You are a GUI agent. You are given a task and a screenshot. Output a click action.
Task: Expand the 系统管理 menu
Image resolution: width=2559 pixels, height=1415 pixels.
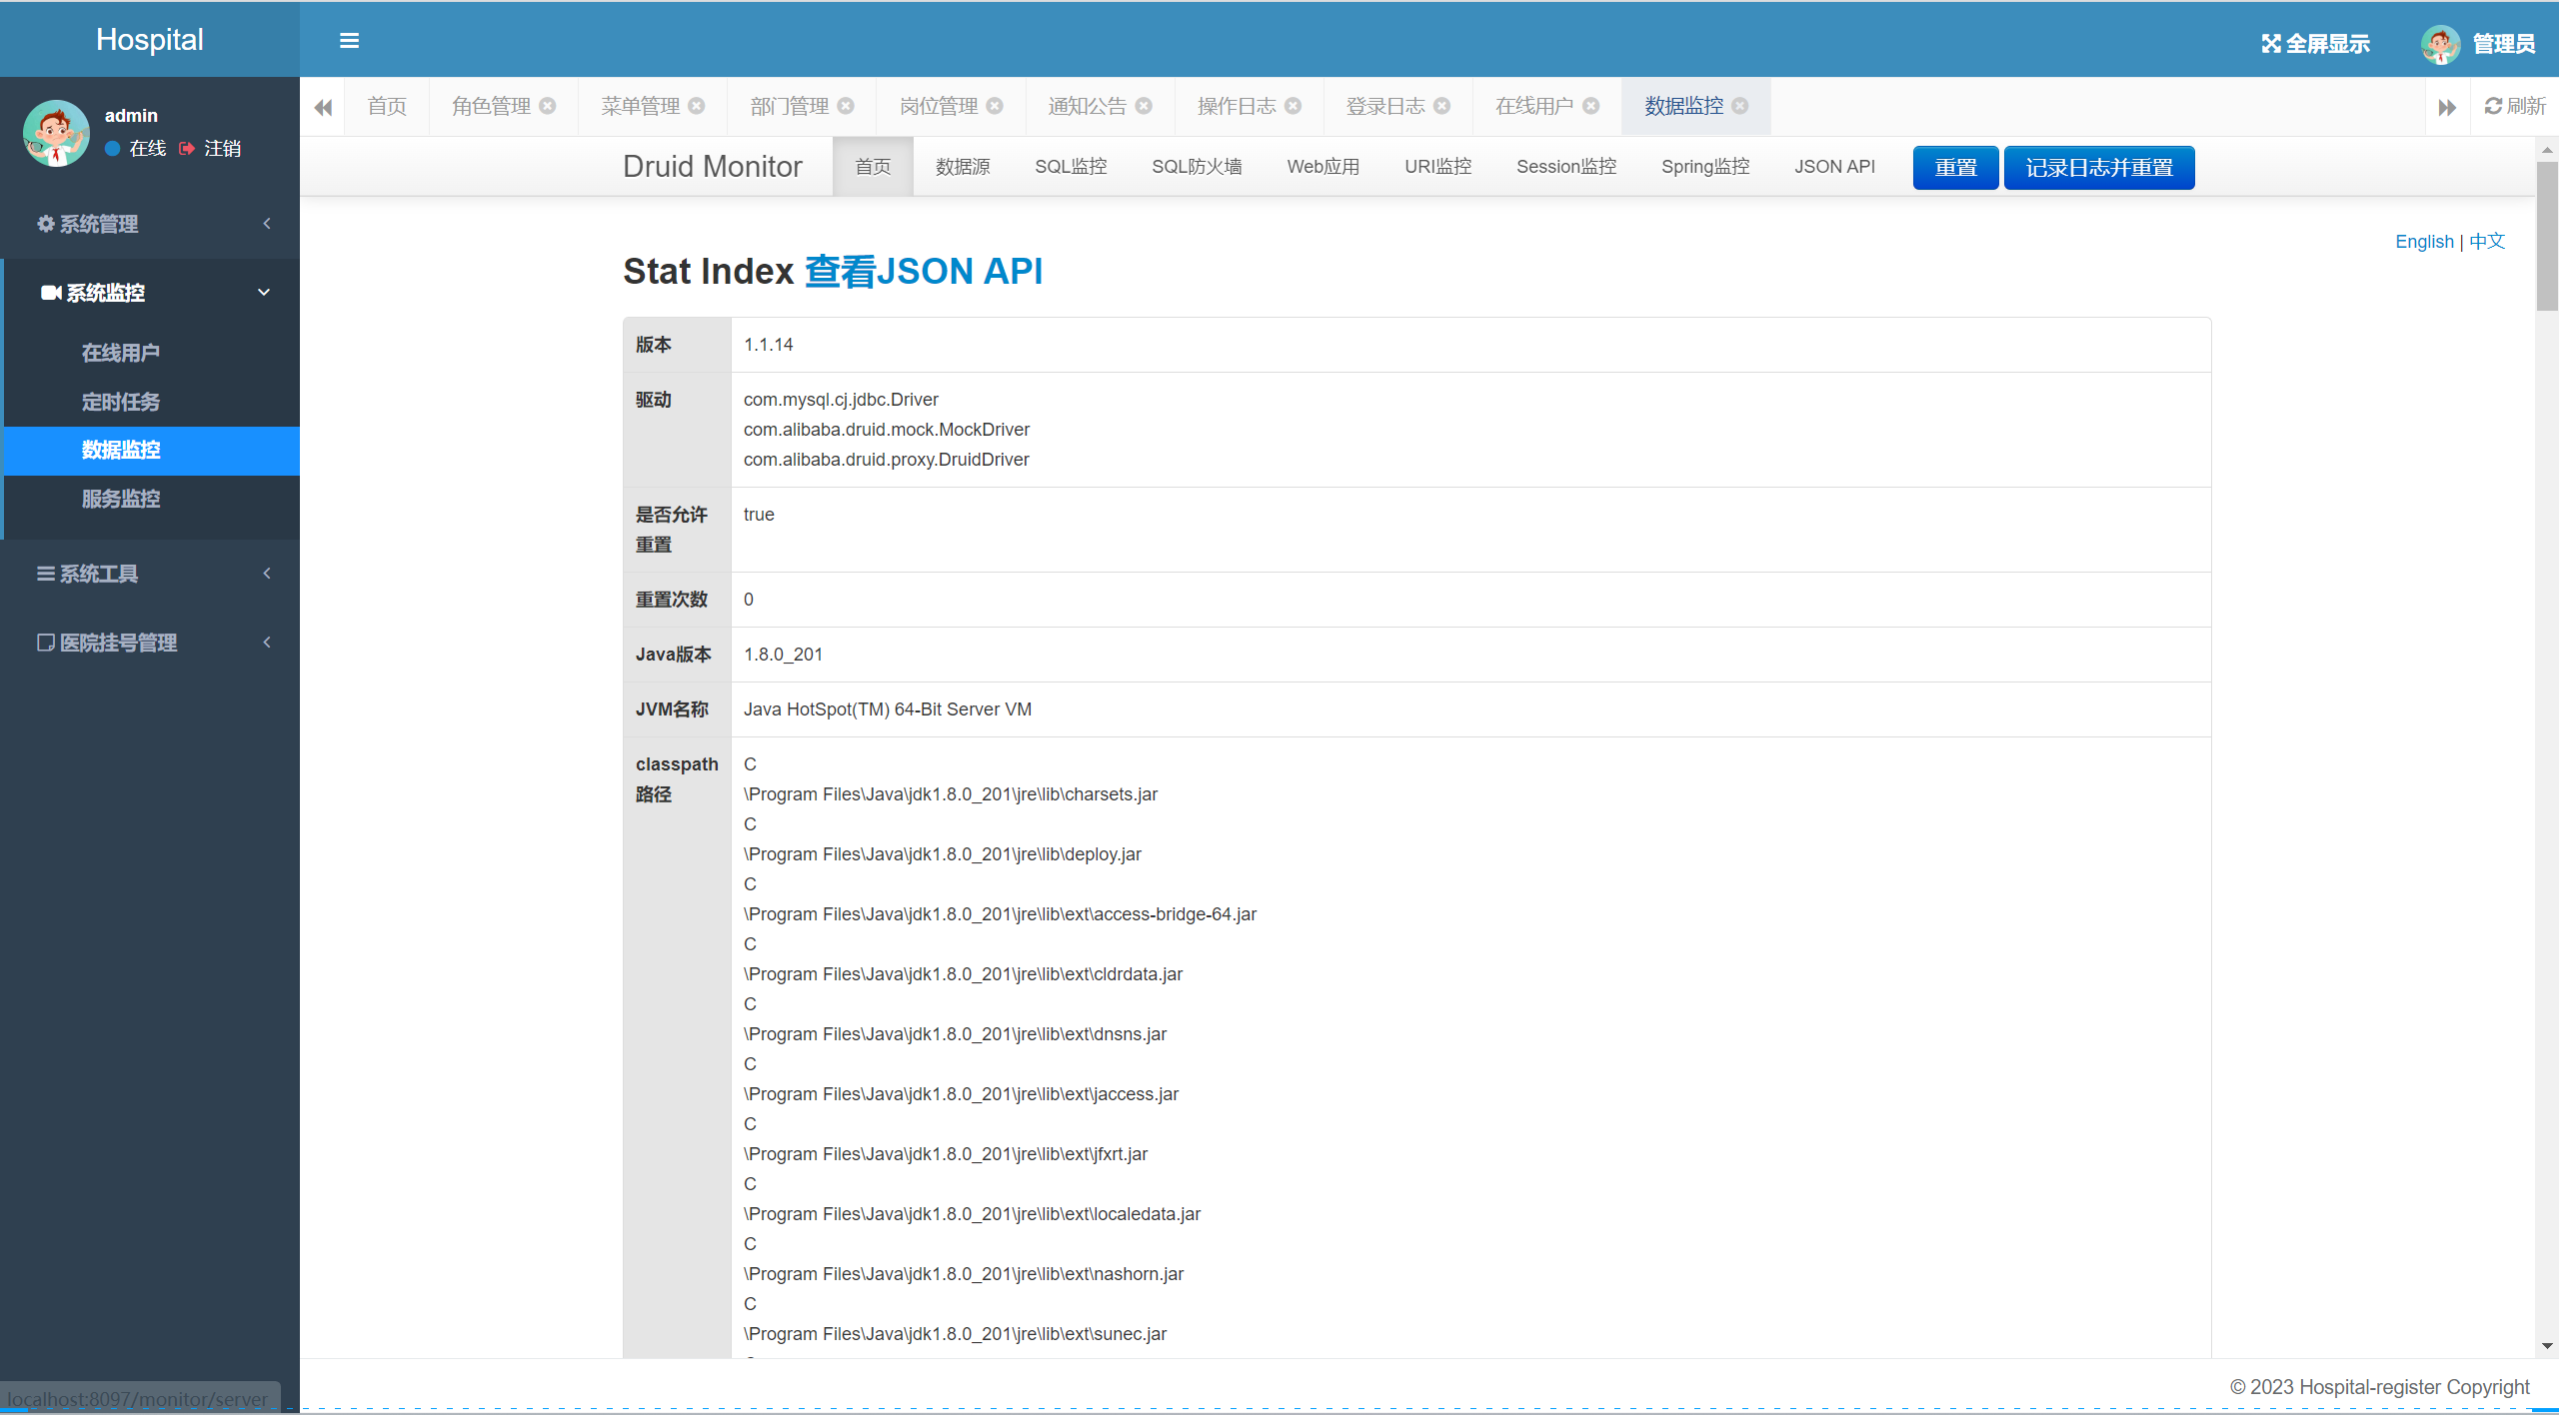tap(150, 224)
